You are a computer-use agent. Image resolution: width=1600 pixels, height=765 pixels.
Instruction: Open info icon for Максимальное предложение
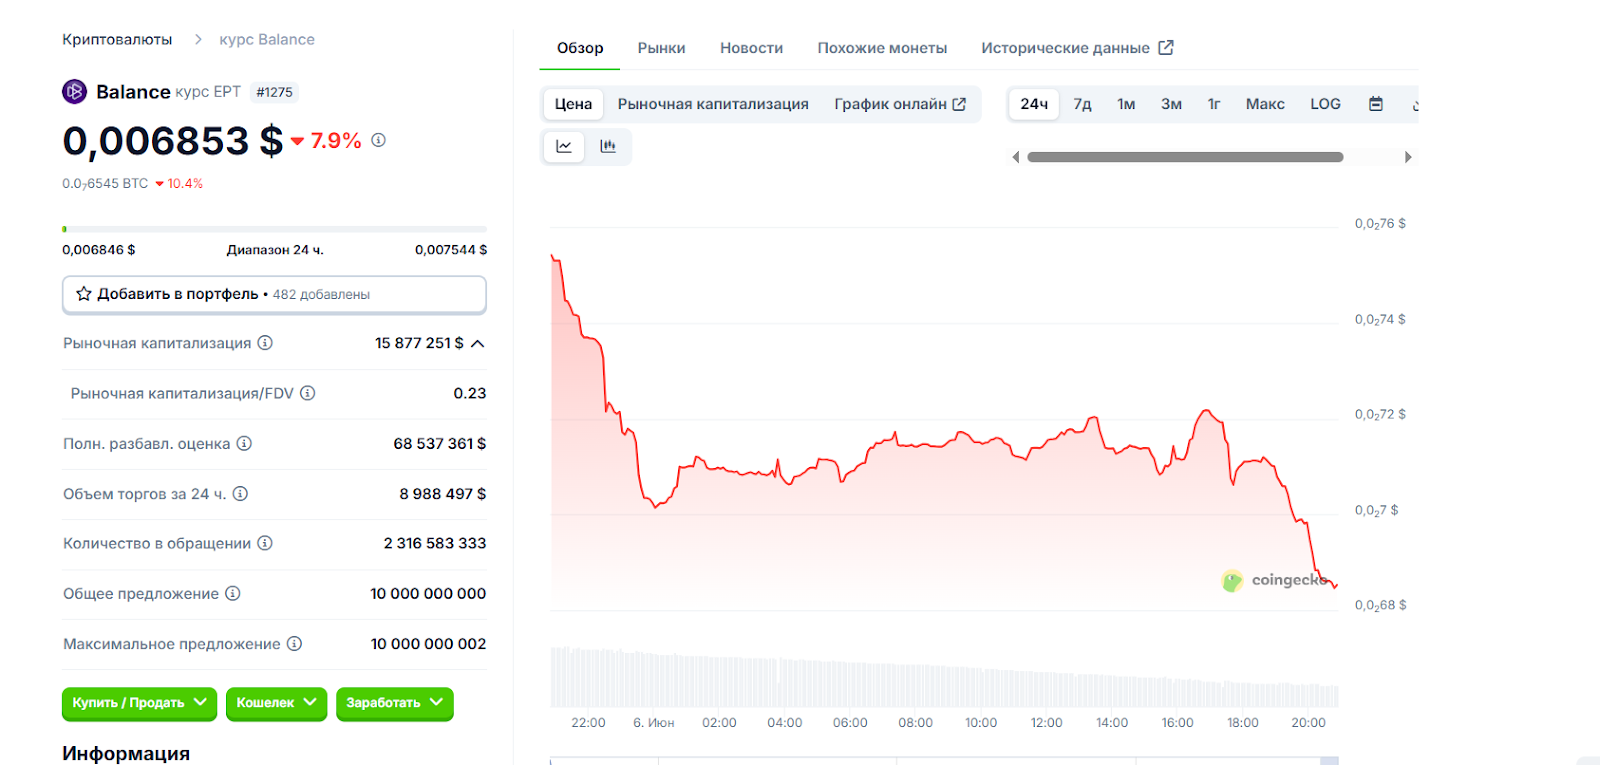(294, 644)
